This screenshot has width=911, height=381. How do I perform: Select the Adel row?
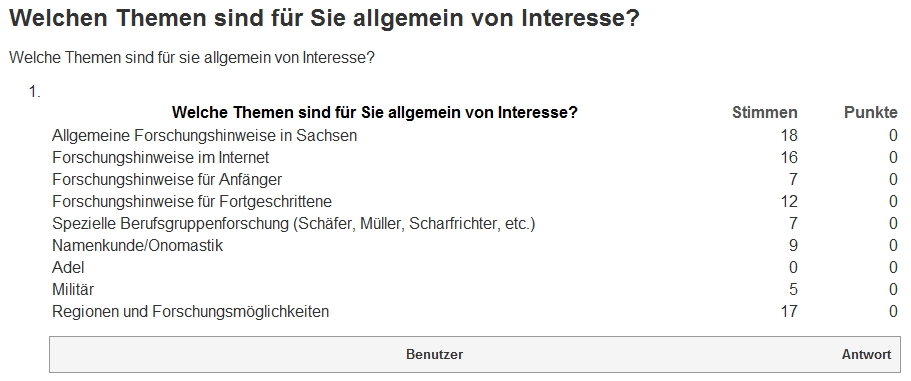click(x=475, y=268)
